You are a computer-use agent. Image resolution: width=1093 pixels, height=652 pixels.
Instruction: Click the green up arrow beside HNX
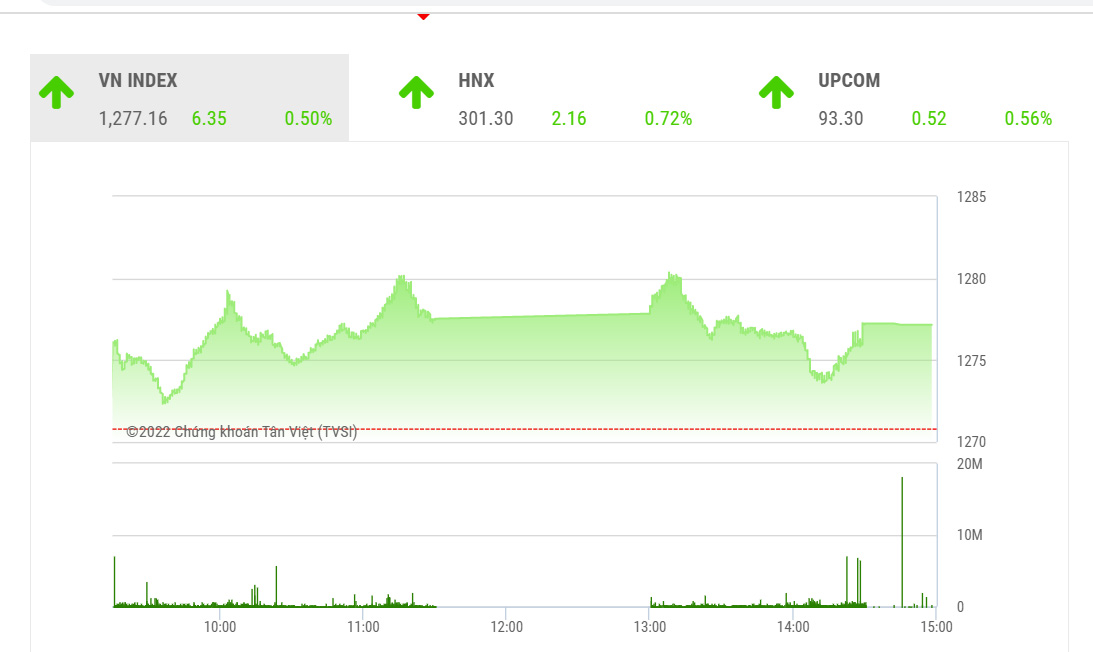416,92
